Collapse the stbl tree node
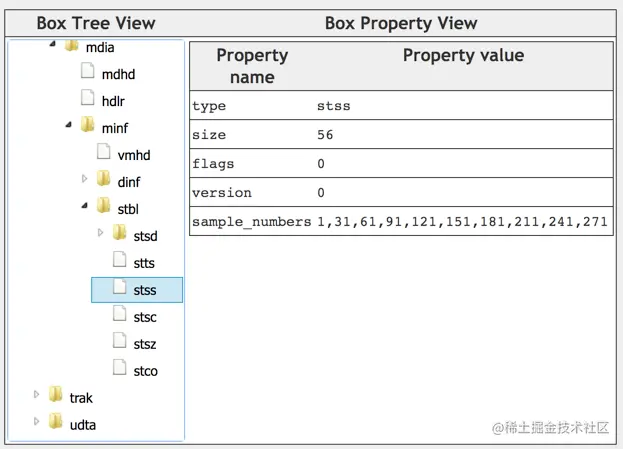The height and width of the screenshot is (449, 623). click(x=84, y=205)
